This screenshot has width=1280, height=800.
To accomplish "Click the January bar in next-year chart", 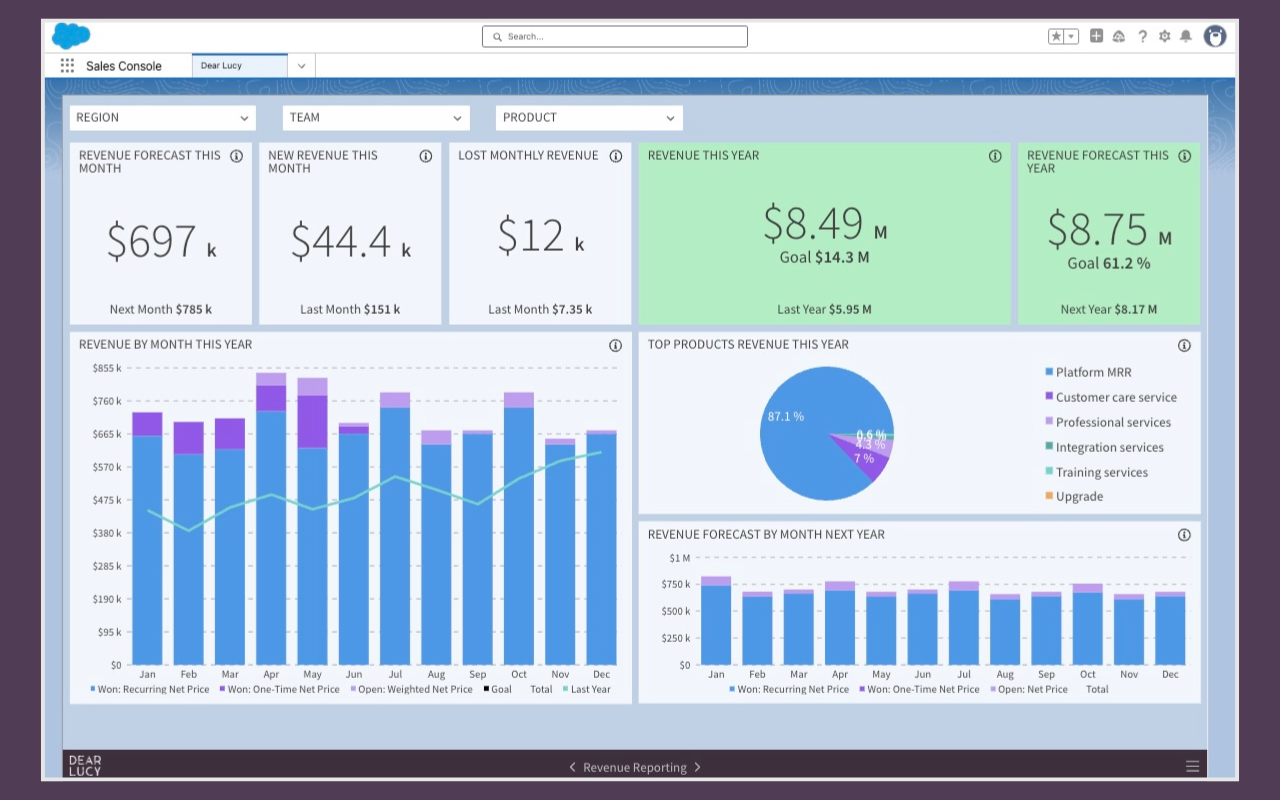I will click(x=716, y=620).
